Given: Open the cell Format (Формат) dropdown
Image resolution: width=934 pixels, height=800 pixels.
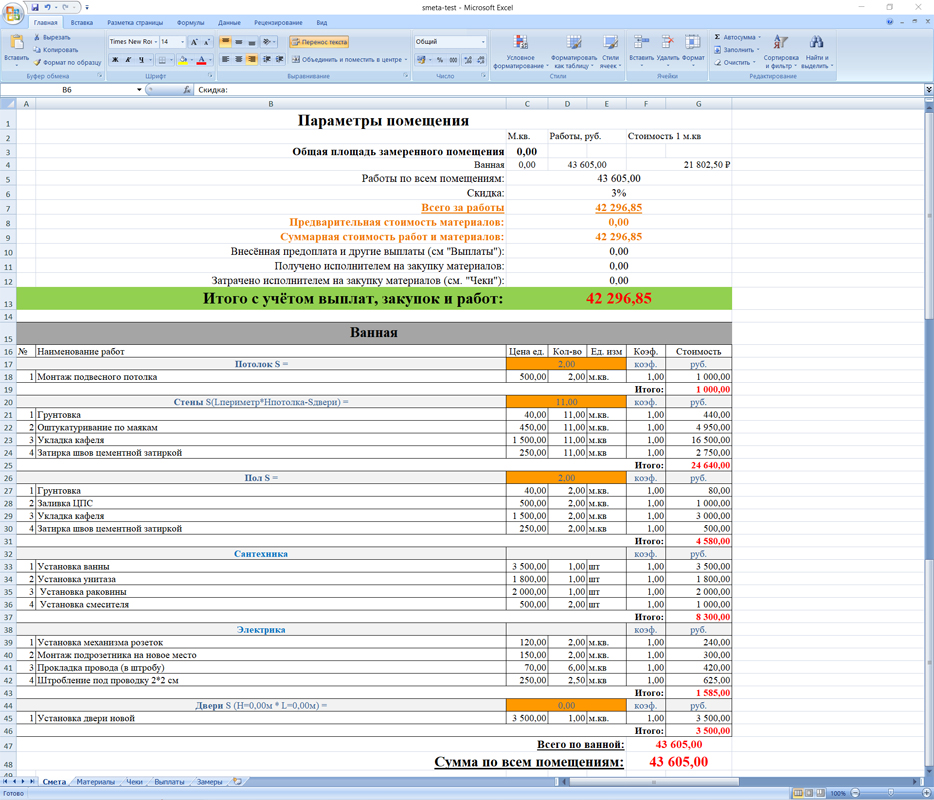Looking at the screenshot, I should (x=693, y=51).
